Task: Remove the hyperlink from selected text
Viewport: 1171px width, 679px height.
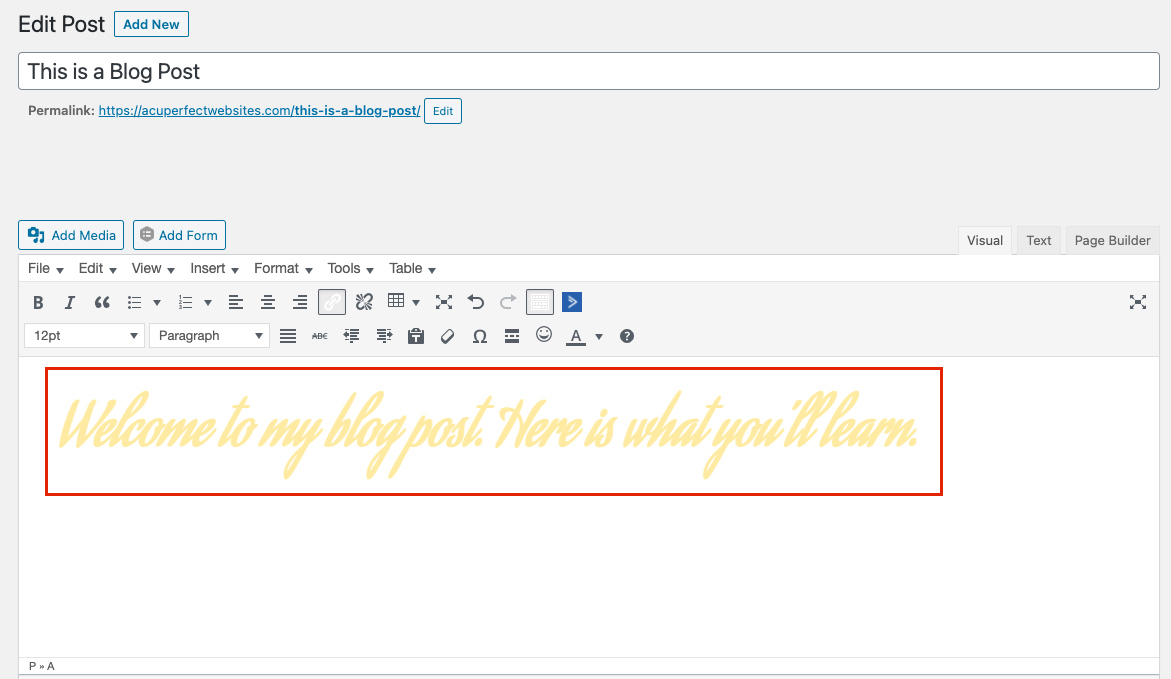Action: (363, 302)
